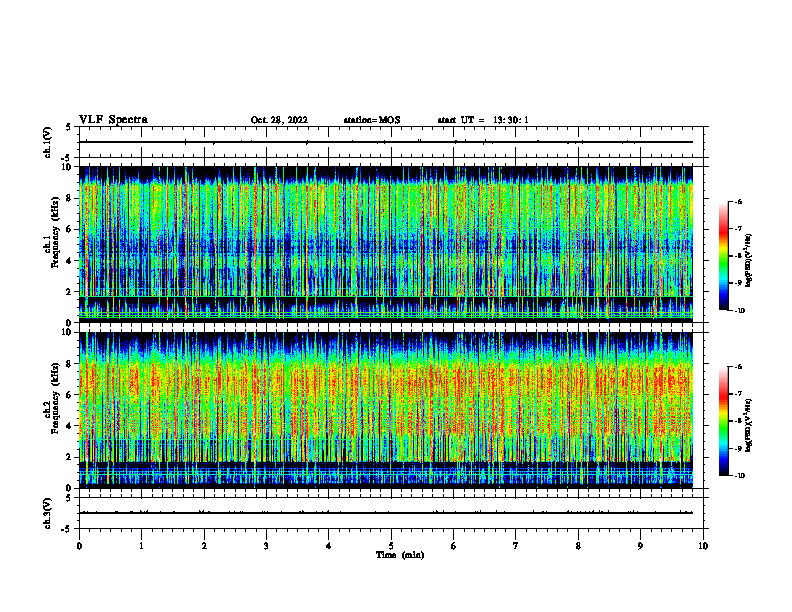Click the ch.2 spectrogram panel
Viewport: 792px width, 612px height.
tap(386, 410)
